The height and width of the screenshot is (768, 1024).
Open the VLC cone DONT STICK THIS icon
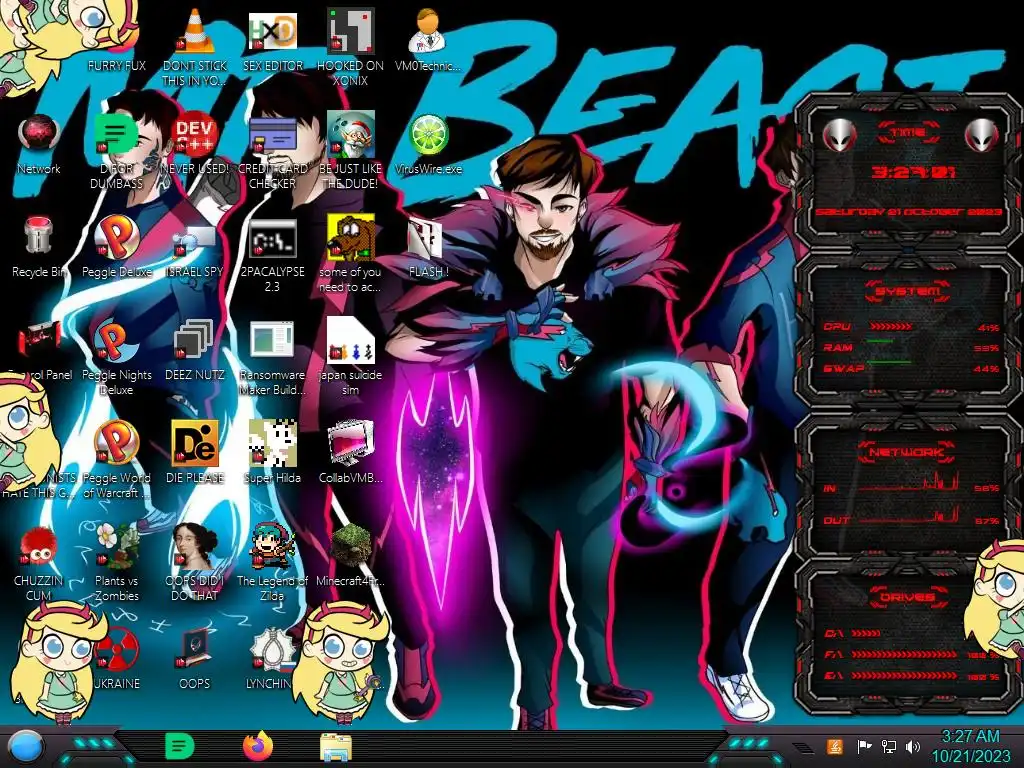pos(195,31)
